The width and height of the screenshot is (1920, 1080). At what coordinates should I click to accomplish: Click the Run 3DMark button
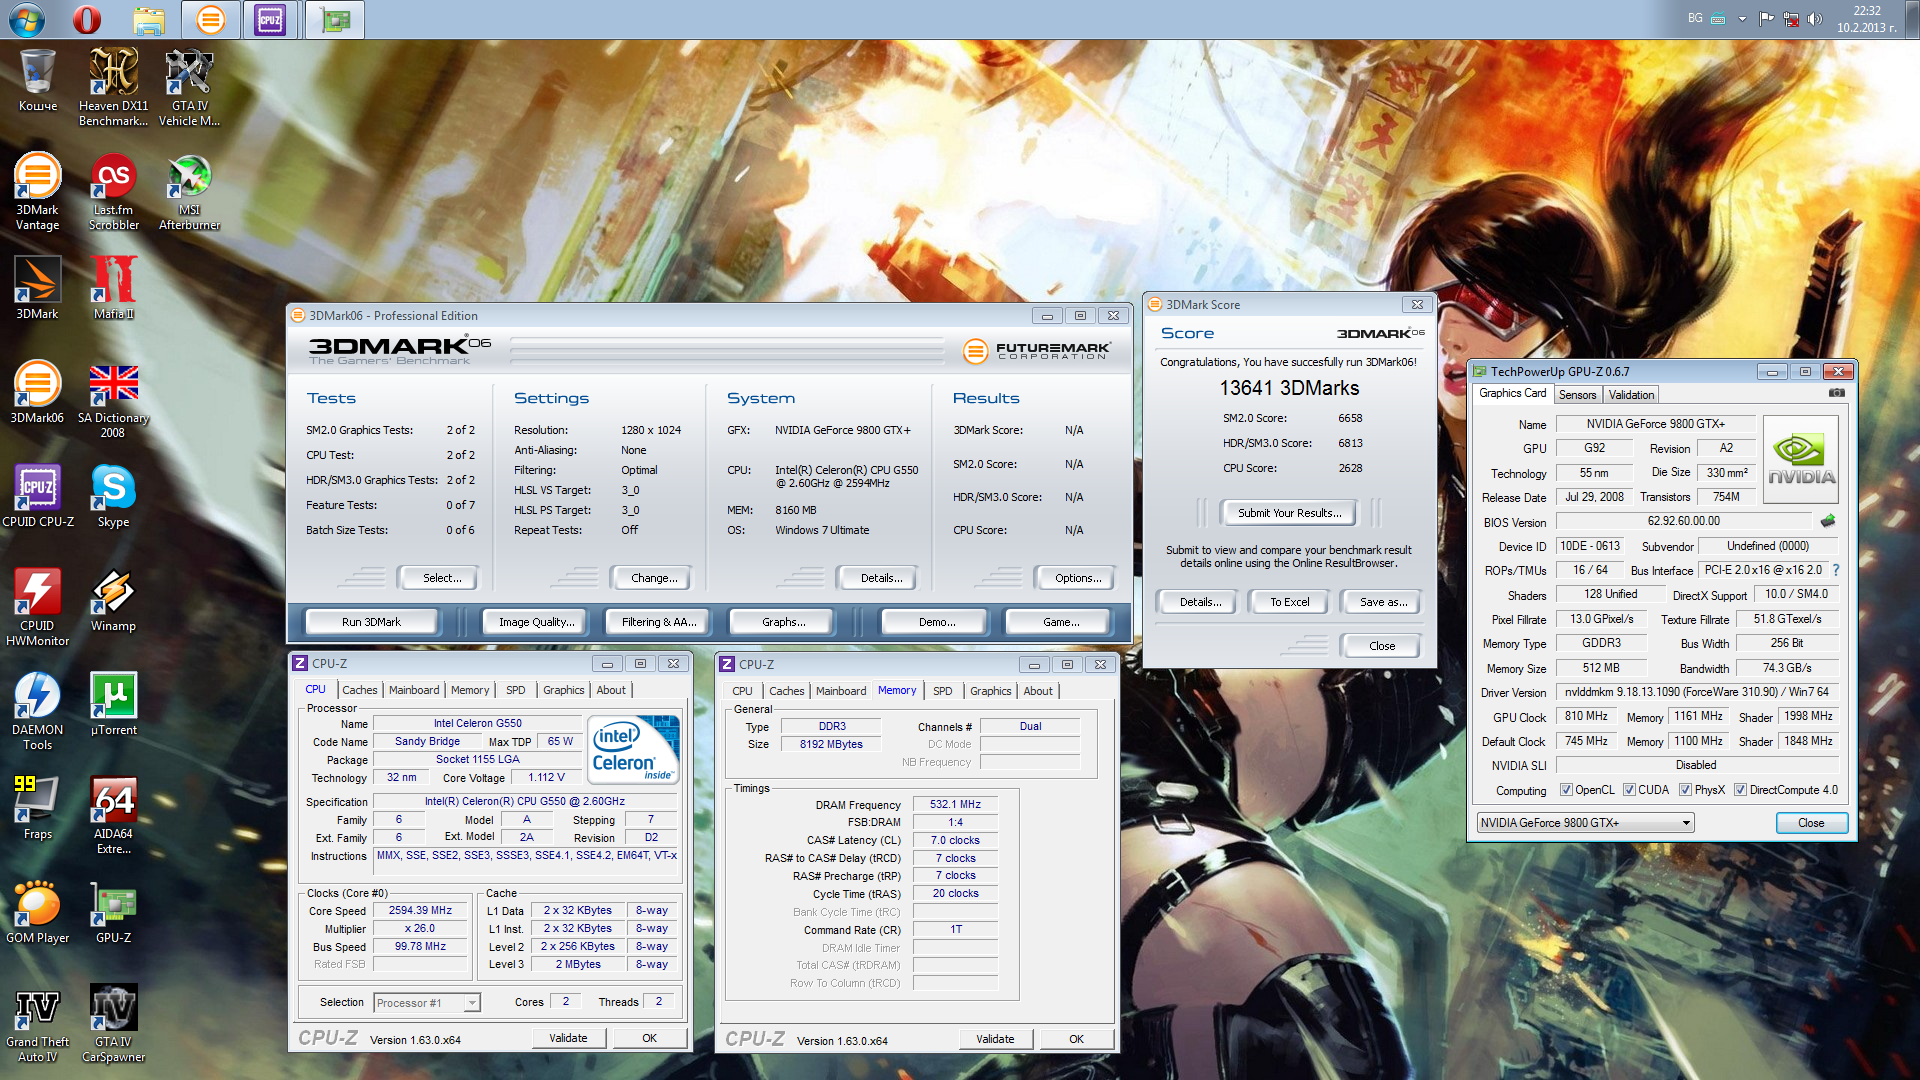click(x=371, y=622)
